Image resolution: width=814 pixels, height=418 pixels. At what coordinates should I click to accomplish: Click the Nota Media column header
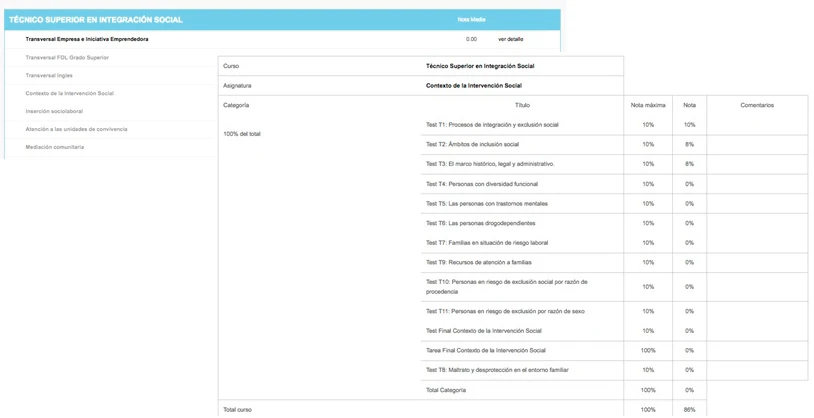click(x=471, y=20)
